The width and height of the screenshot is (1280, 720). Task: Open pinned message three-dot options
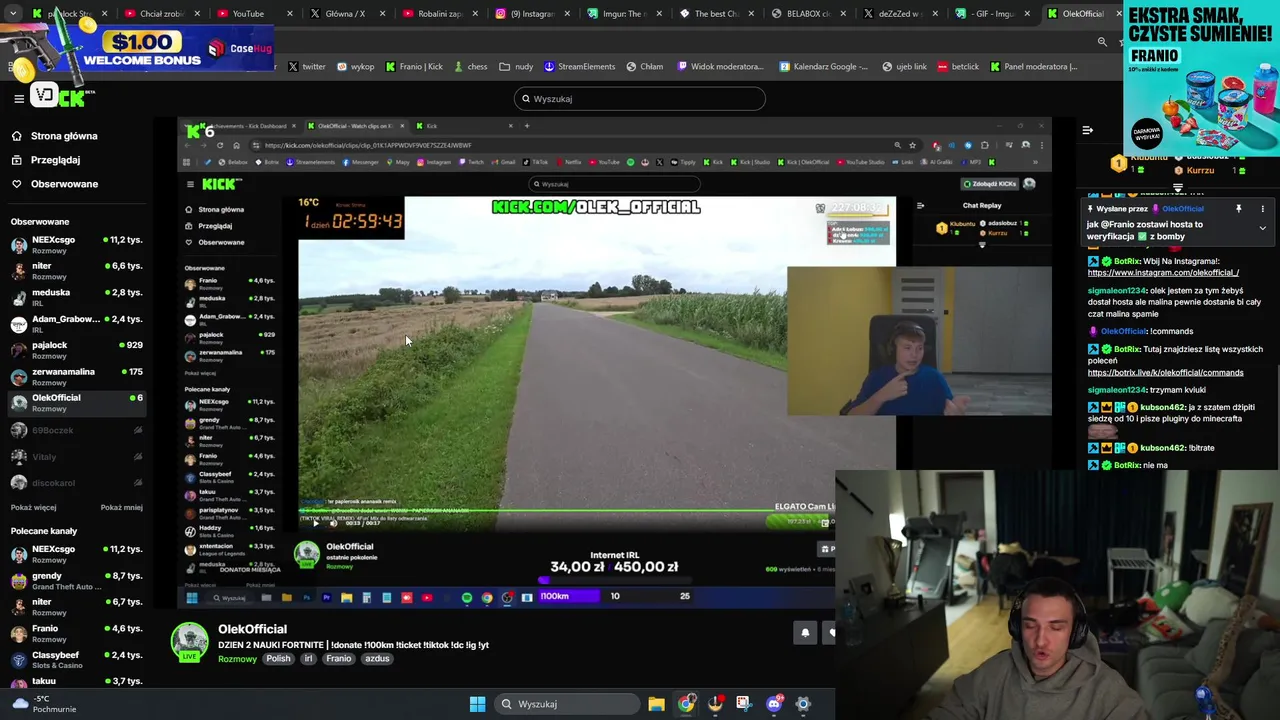1262,209
